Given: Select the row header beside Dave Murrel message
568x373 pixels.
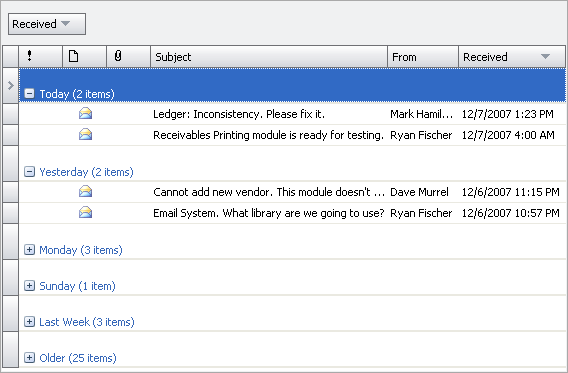Looking at the screenshot, I should pyautogui.click(x=11, y=192).
